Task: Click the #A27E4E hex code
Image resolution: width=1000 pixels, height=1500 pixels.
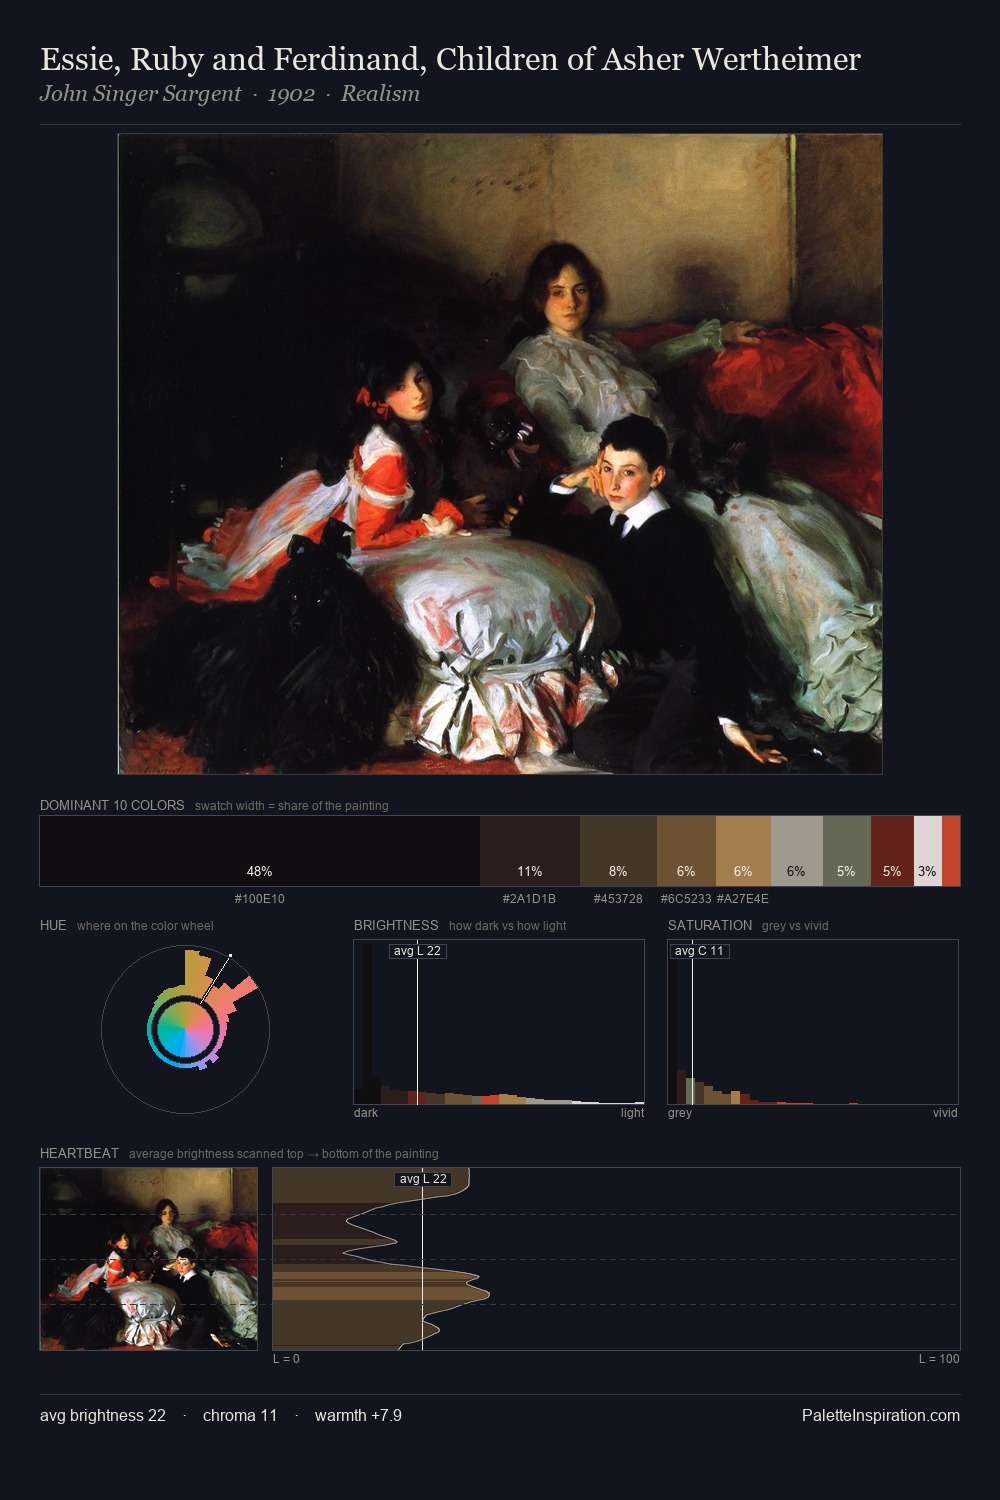Action: click(x=743, y=899)
